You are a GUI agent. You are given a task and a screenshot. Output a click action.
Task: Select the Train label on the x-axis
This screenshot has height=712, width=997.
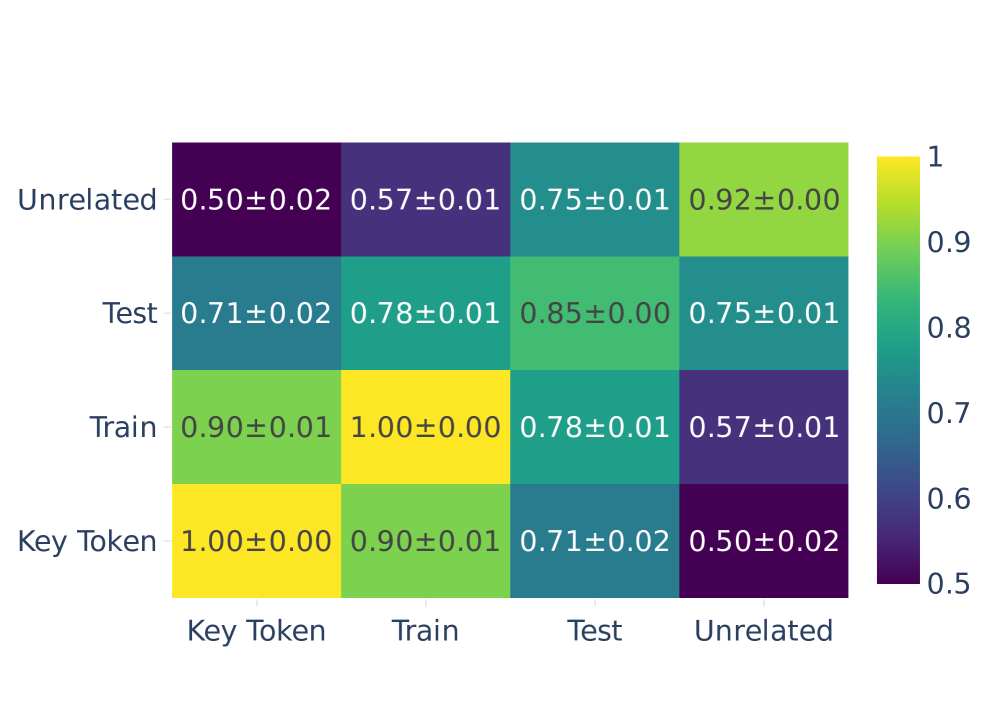coord(425,631)
